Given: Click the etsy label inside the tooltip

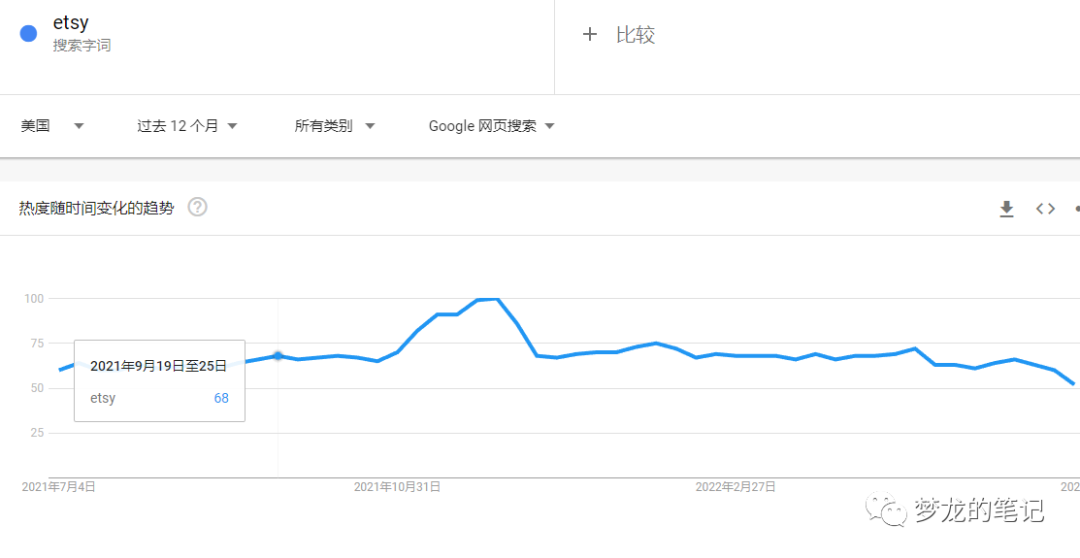Looking at the screenshot, I should (103, 398).
